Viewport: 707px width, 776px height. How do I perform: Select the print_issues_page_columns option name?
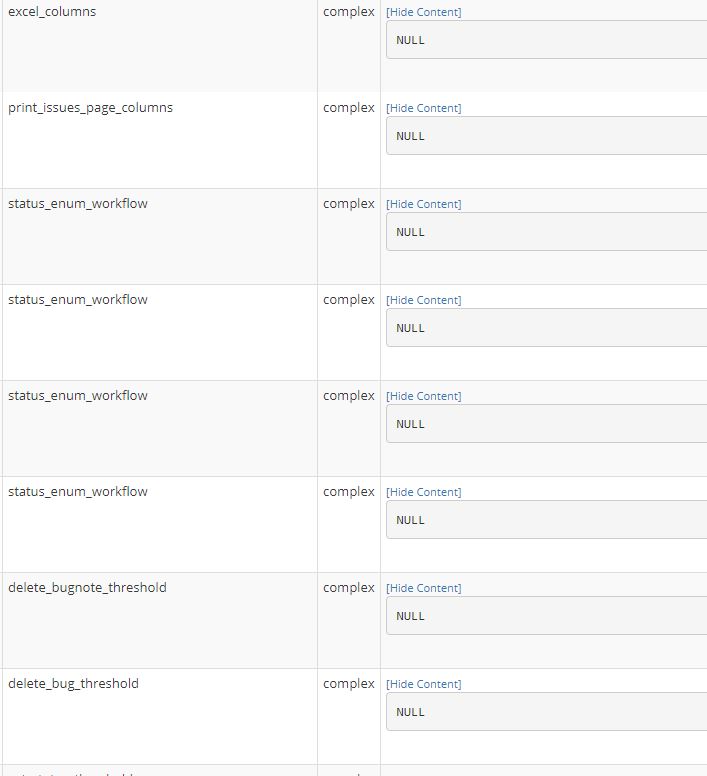pos(90,108)
